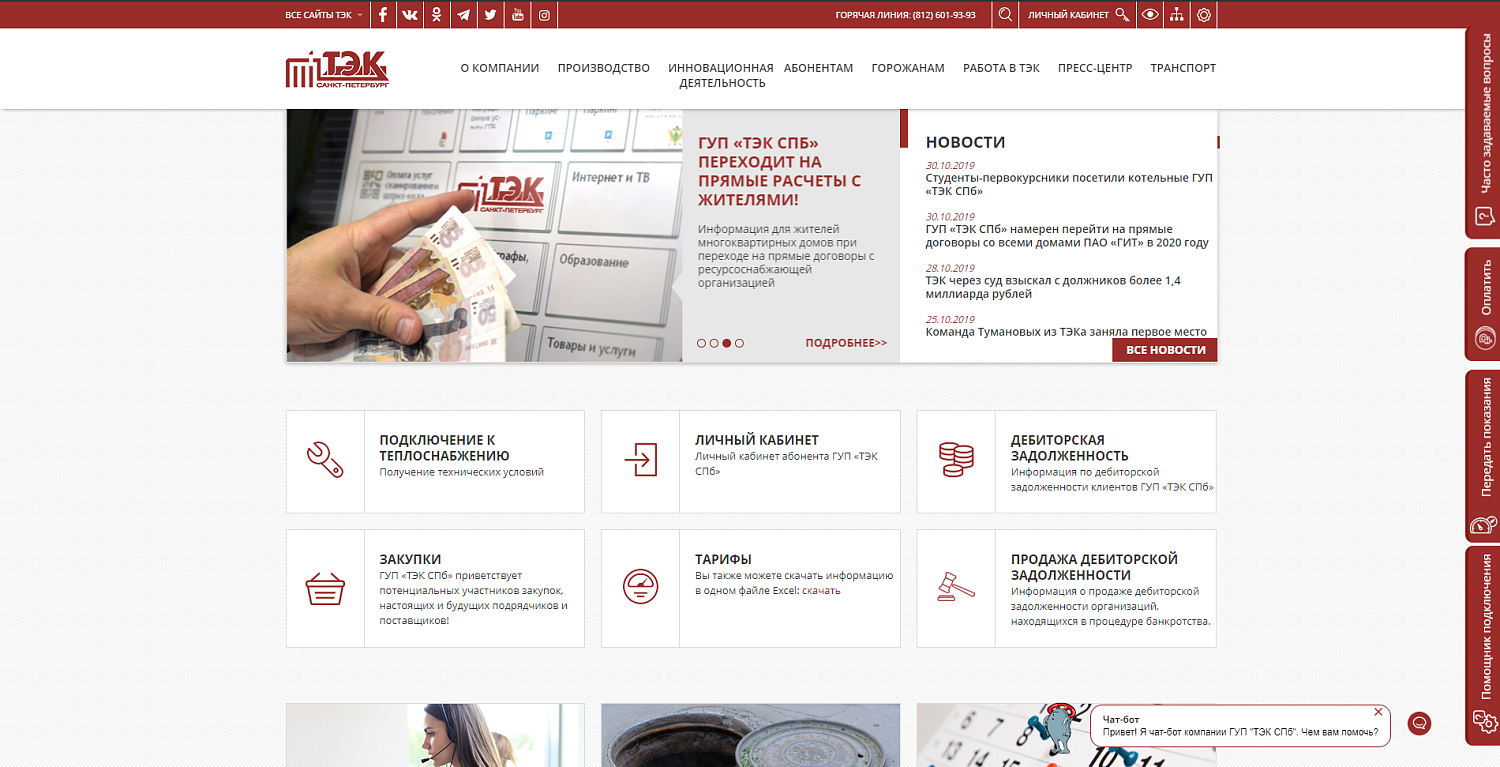Open the Odnoklassniki social icon

click(x=437, y=15)
